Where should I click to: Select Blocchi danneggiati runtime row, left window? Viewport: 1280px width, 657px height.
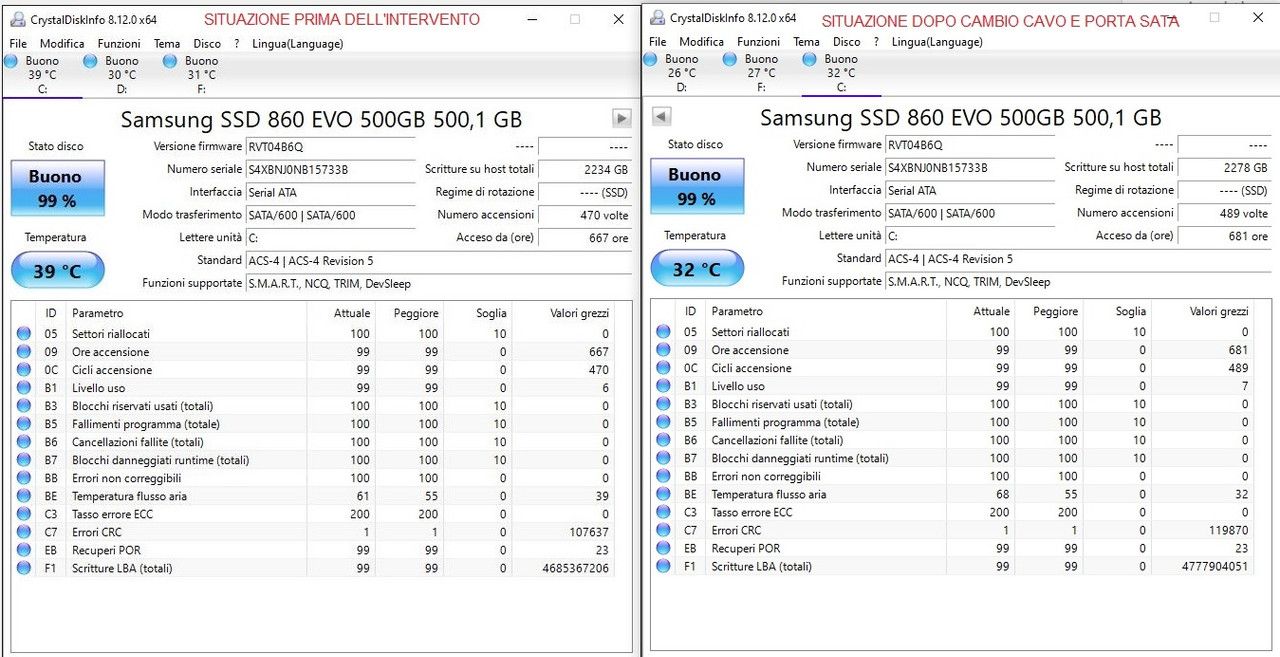(x=314, y=460)
